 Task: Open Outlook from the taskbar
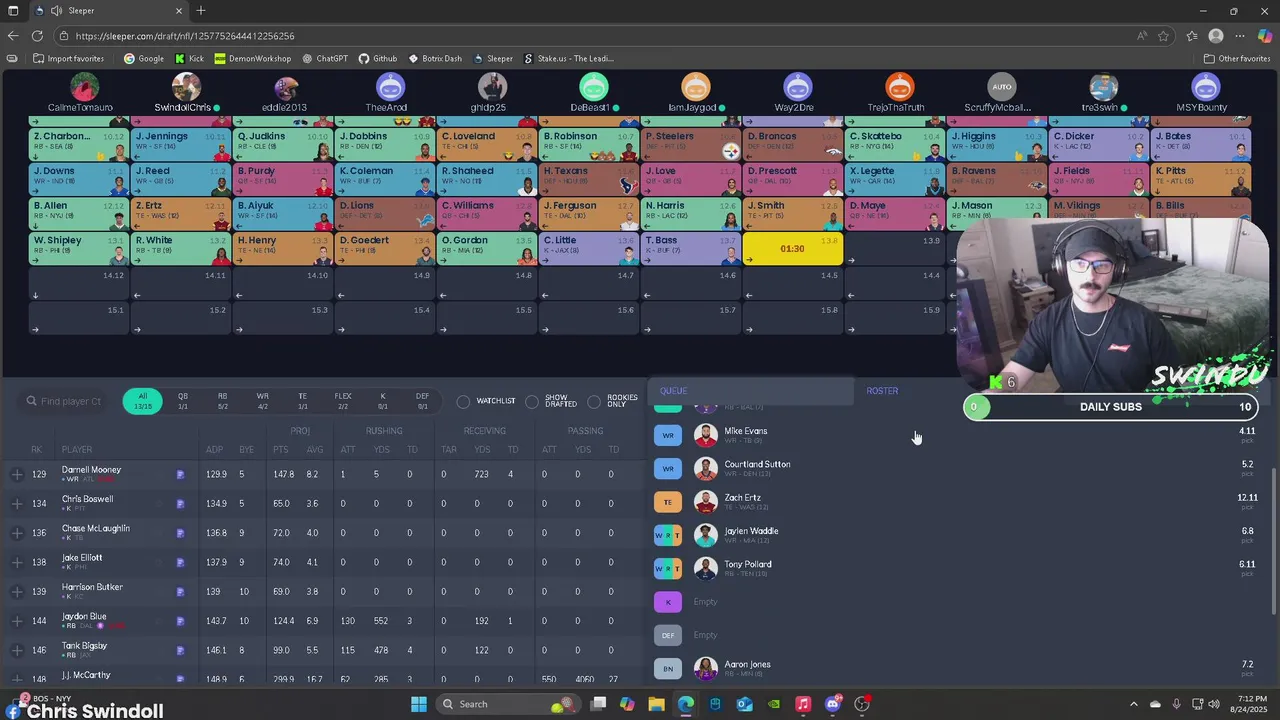pyautogui.click(x=744, y=704)
